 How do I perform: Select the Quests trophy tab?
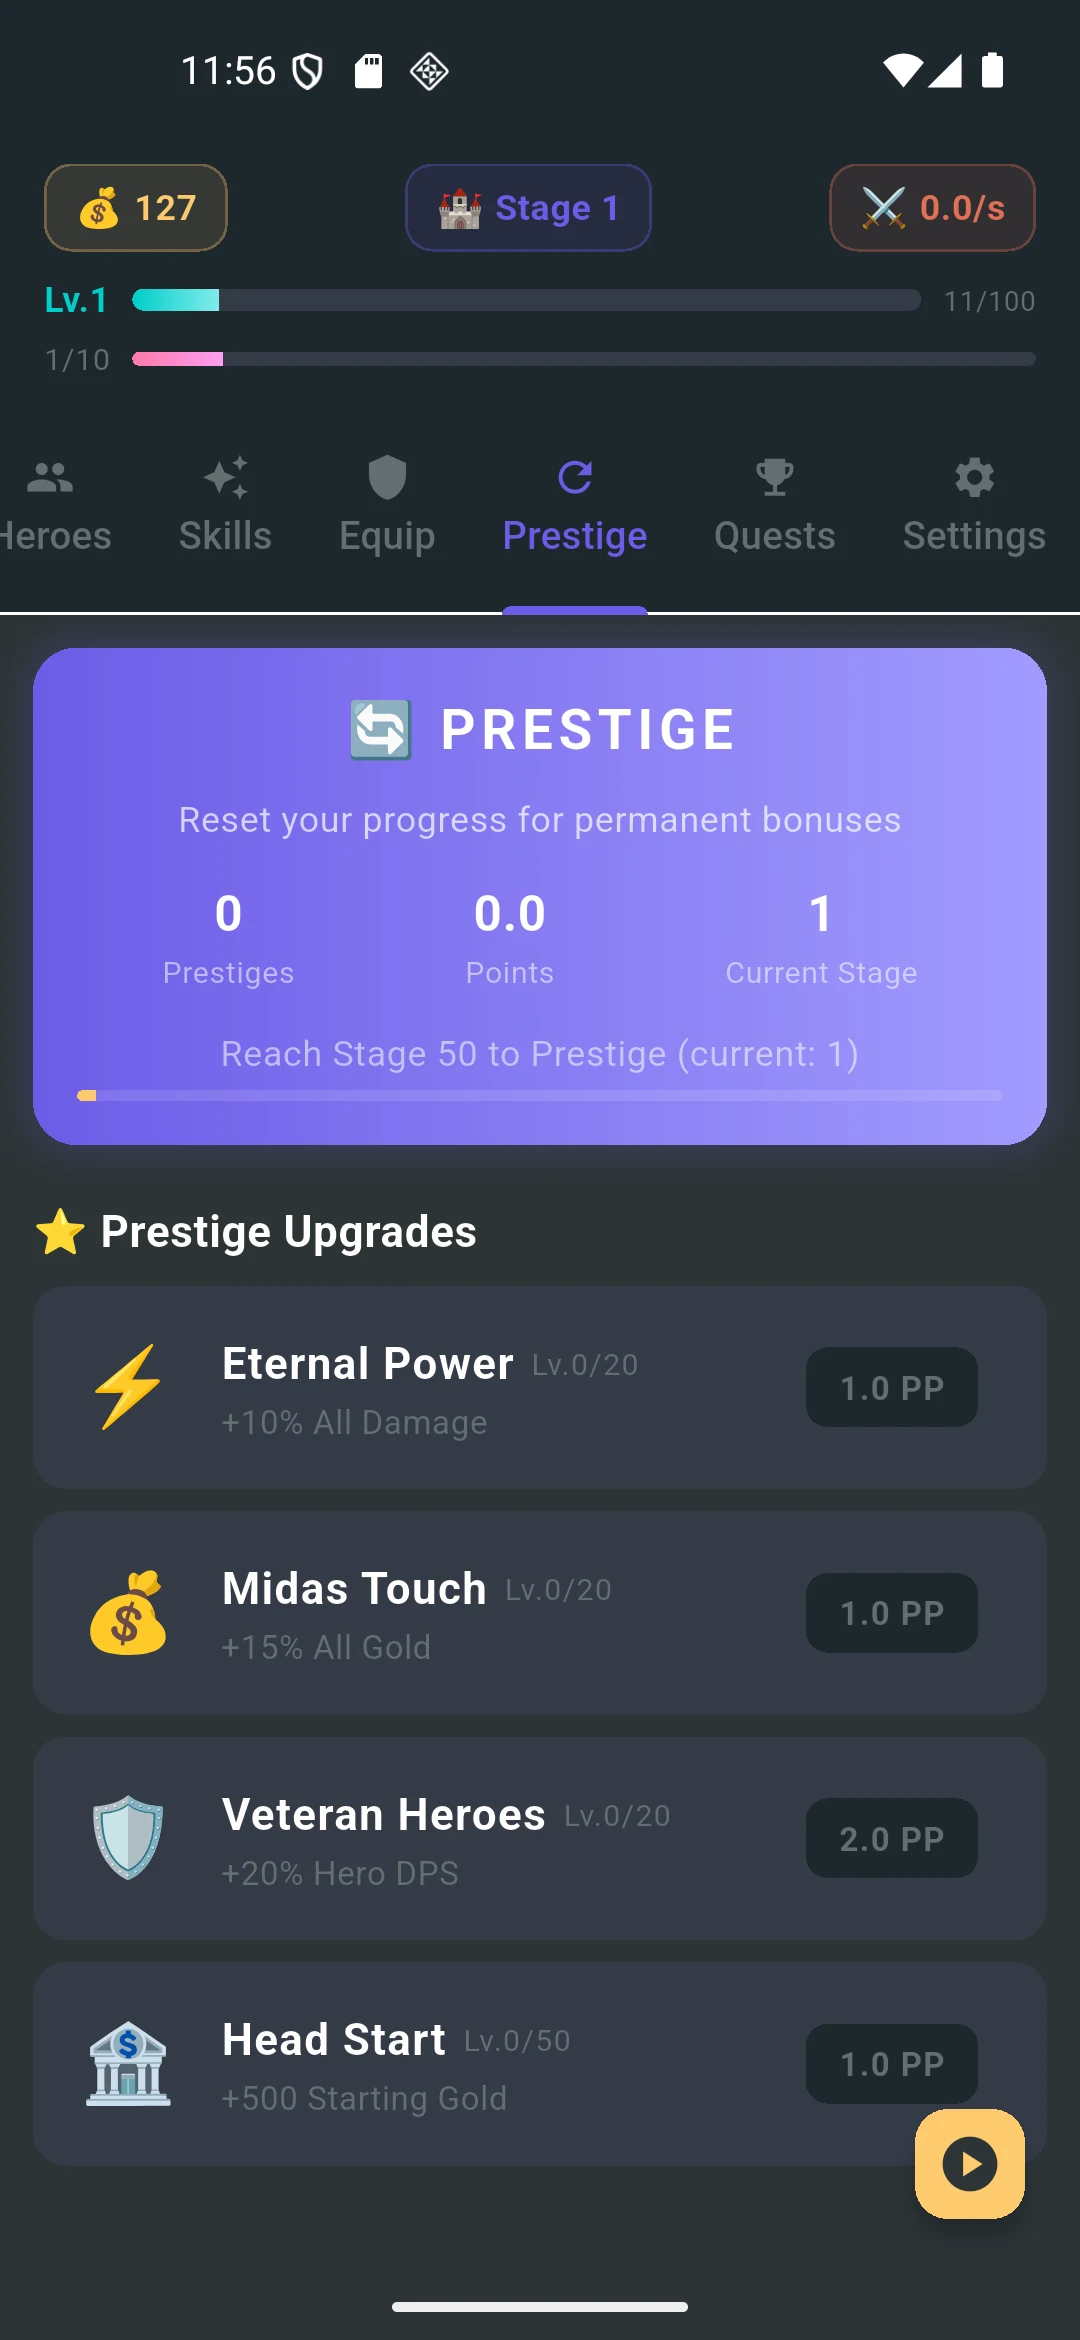click(774, 507)
